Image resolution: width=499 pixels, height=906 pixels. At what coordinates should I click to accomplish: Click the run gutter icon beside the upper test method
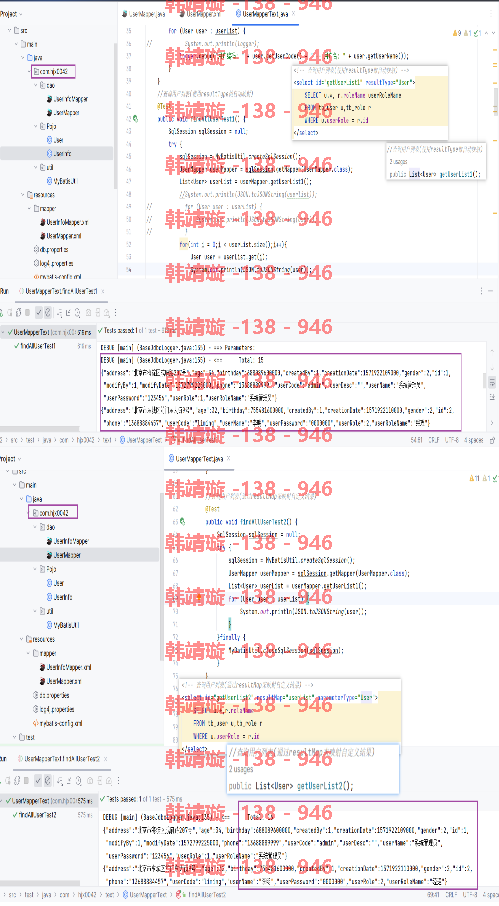[x=135, y=118]
